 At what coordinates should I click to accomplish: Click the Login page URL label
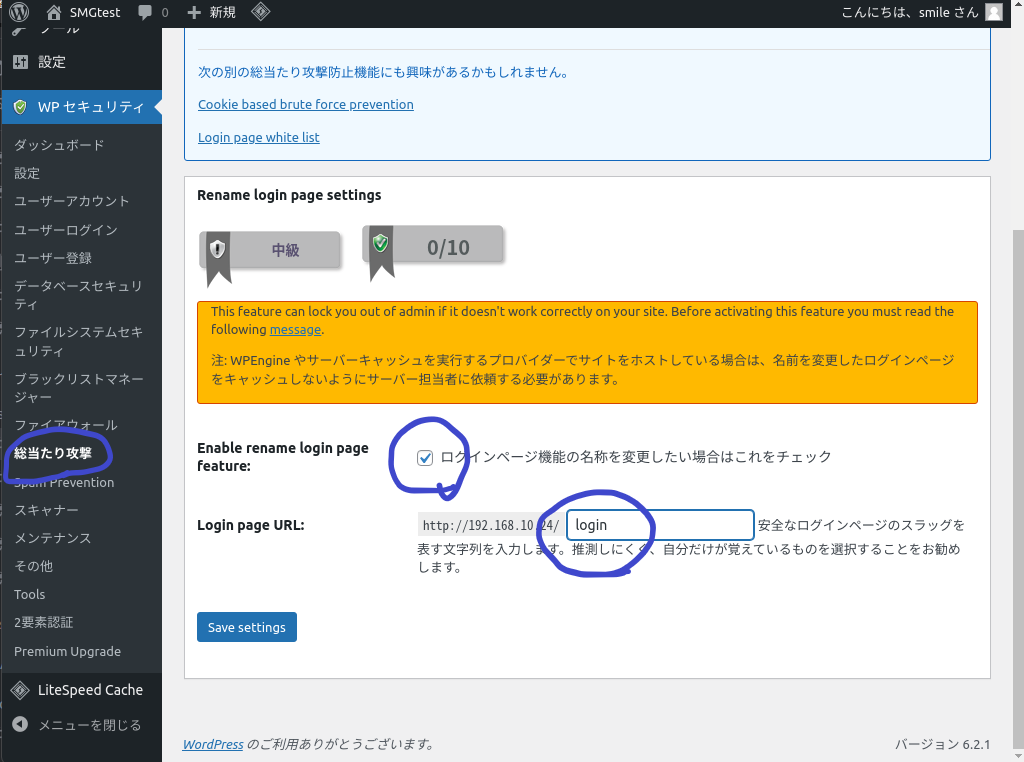(x=251, y=525)
